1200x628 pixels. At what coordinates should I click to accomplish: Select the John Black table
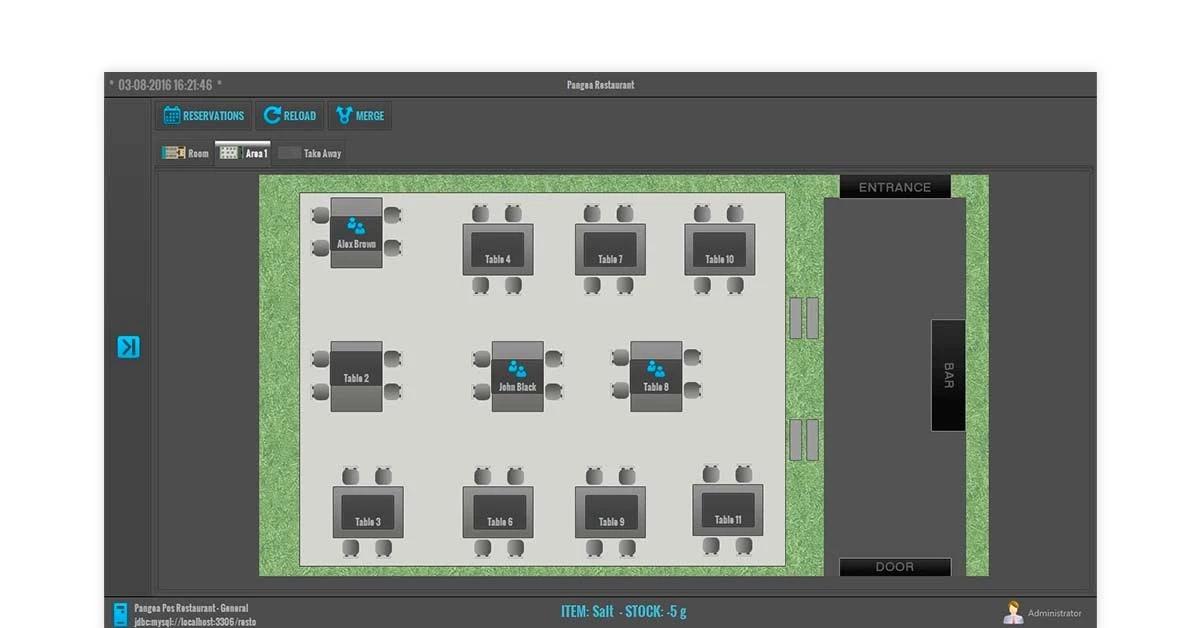[x=517, y=377]
